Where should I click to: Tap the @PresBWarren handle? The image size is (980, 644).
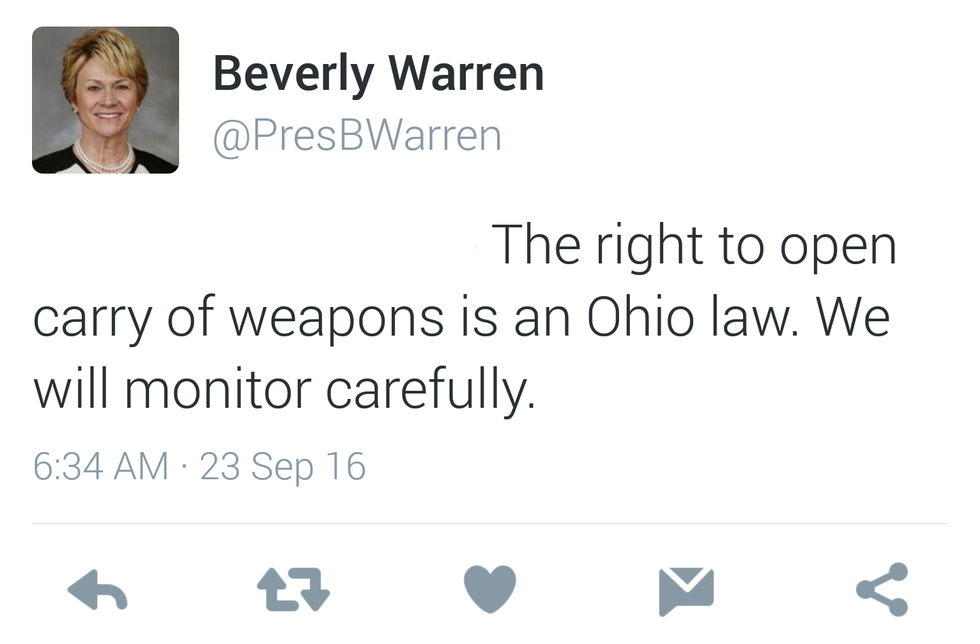coord(357,136)
